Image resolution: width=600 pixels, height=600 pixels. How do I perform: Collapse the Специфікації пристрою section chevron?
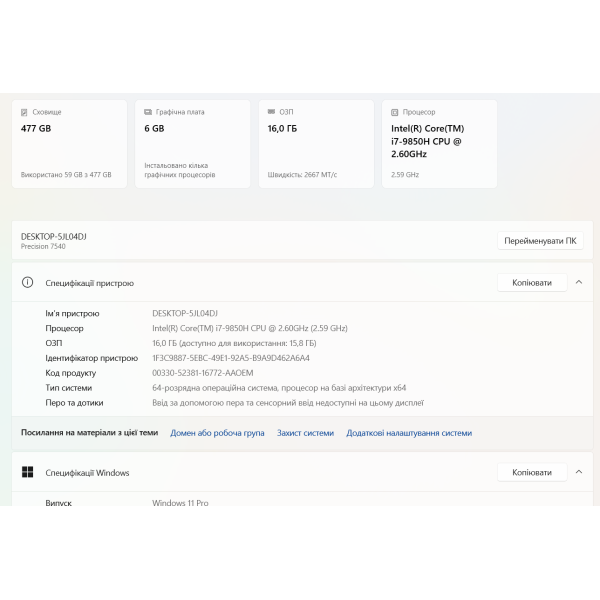coord(579,282)
